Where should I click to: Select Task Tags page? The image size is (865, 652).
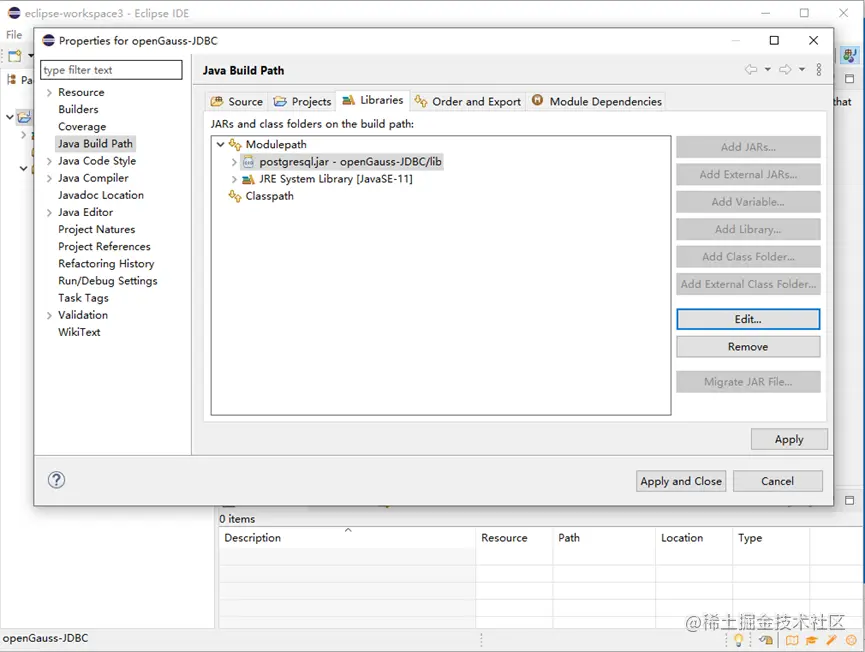pos(83,298)
